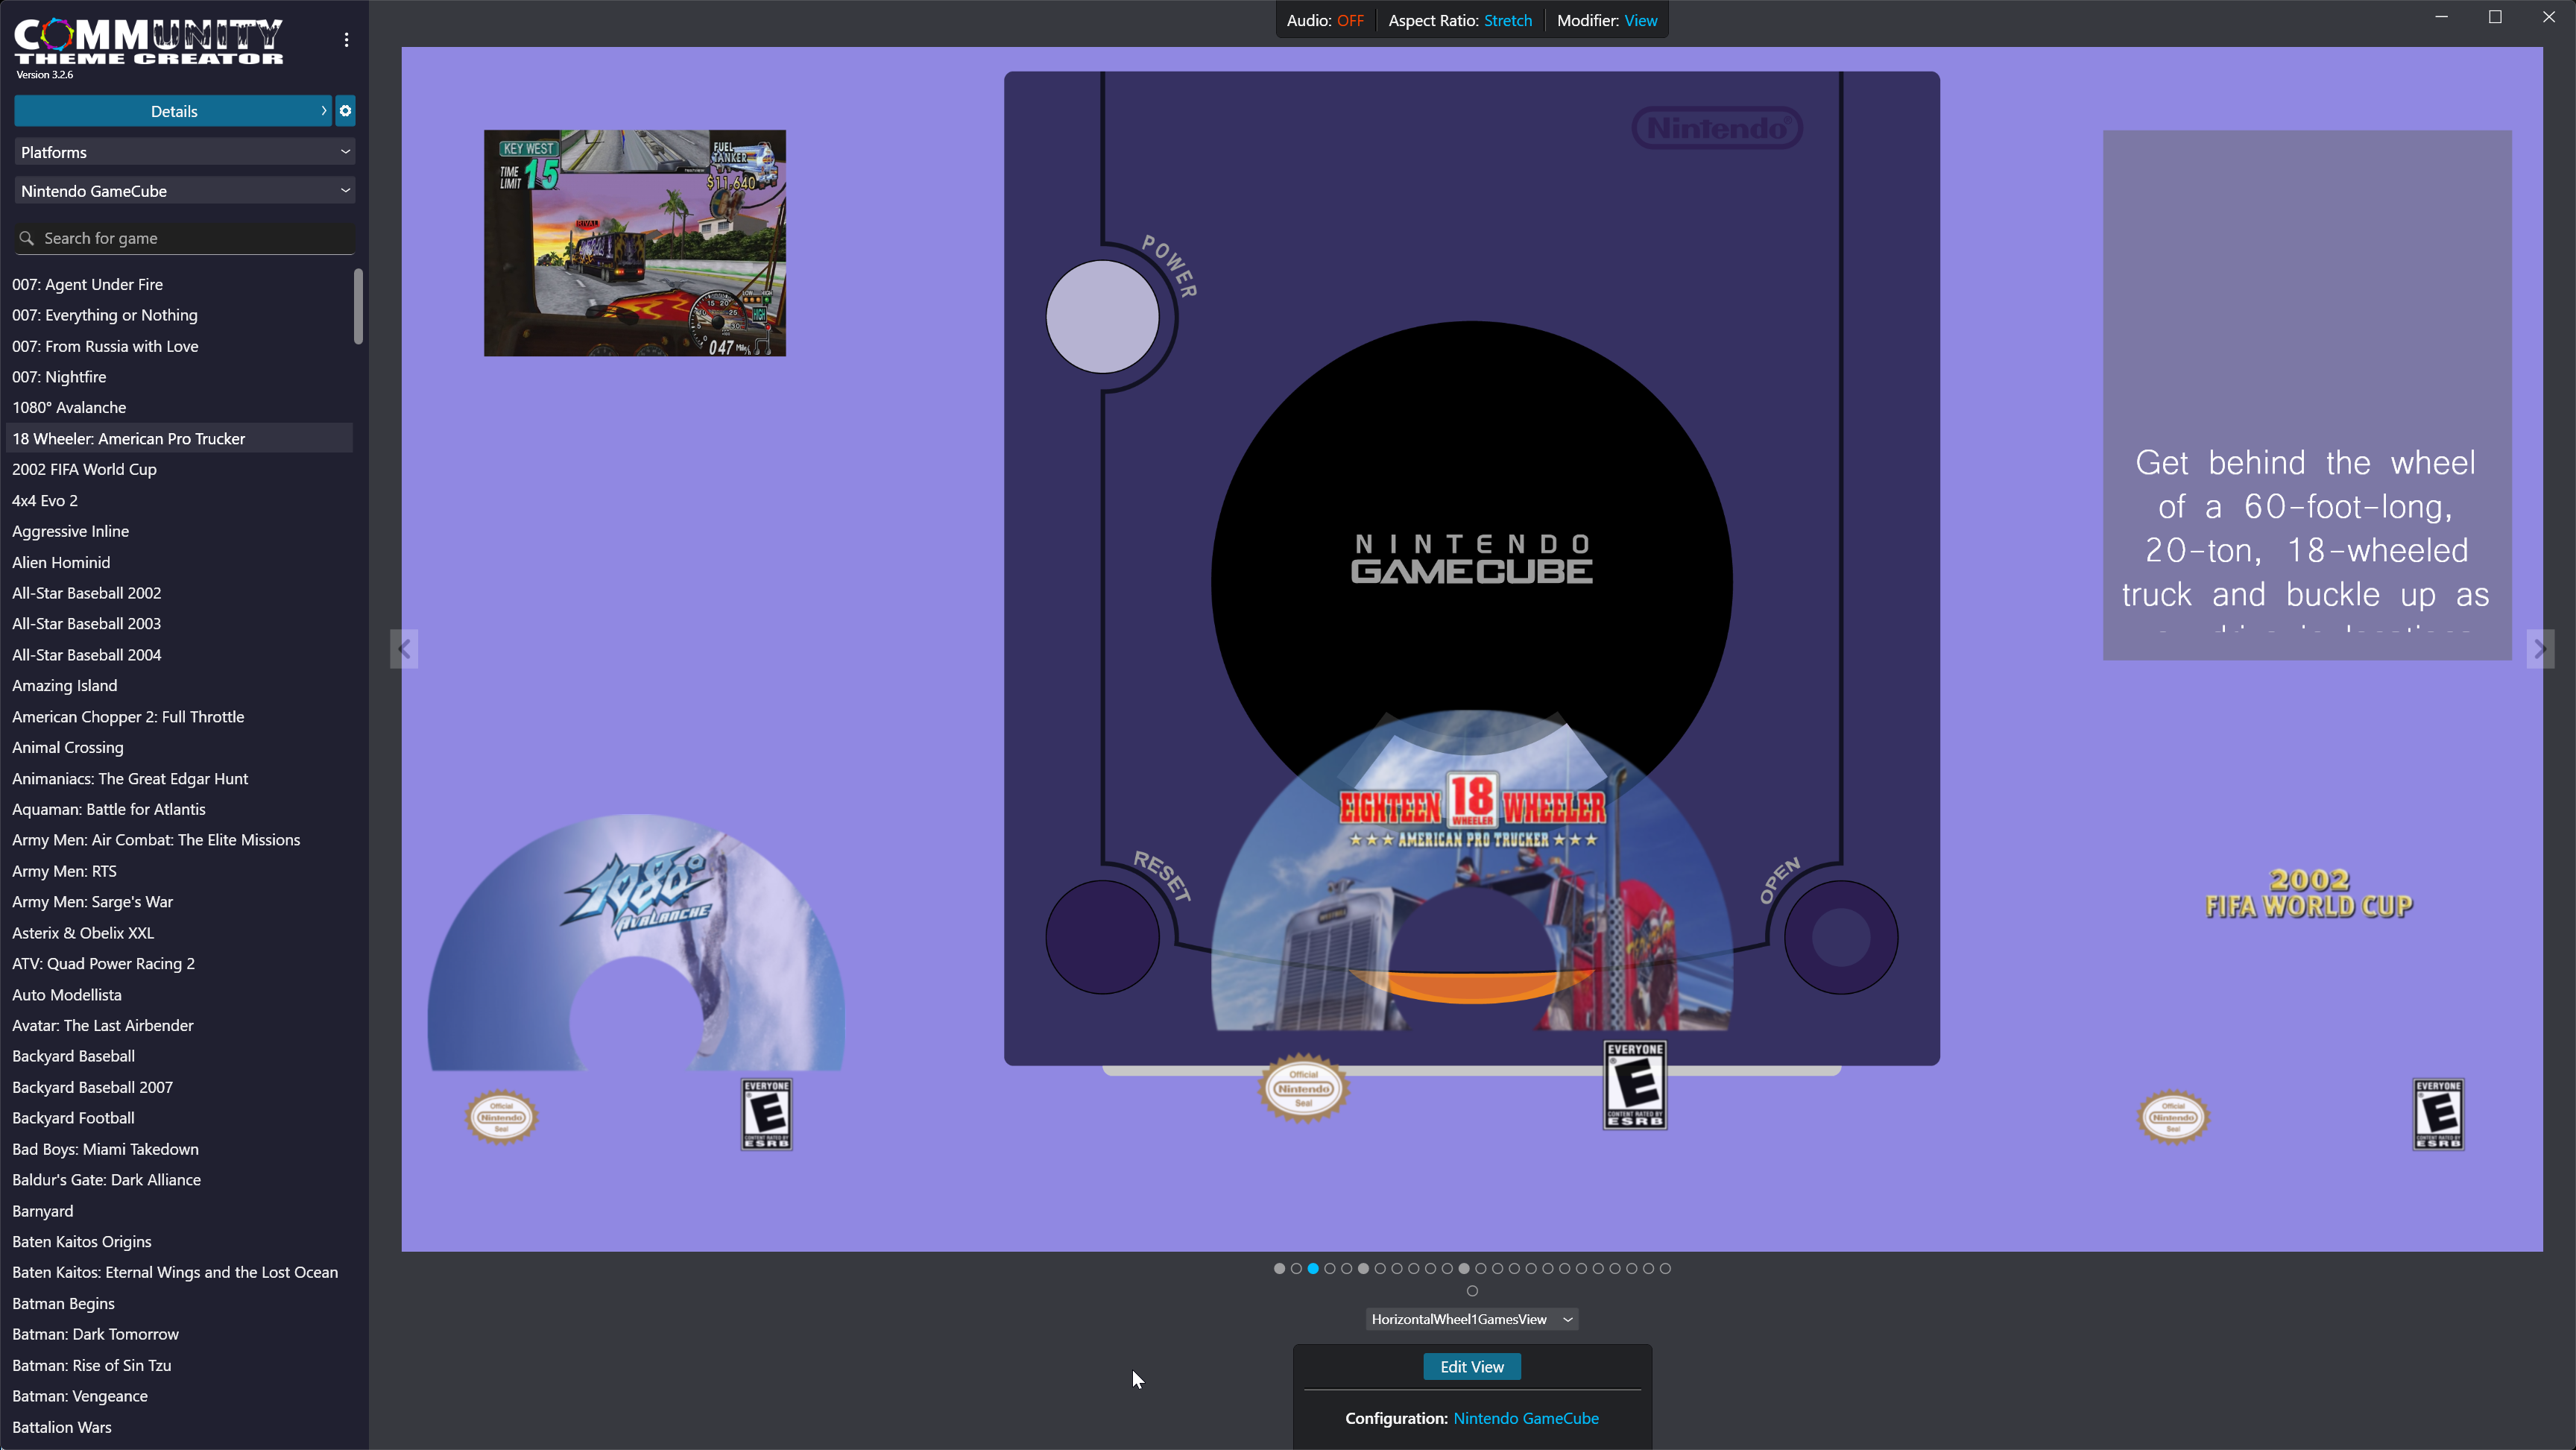The height and width of the screenshot is (1450, 2576).
Task: Click the GameCube Open button graphic
Action: point(1840,937)
